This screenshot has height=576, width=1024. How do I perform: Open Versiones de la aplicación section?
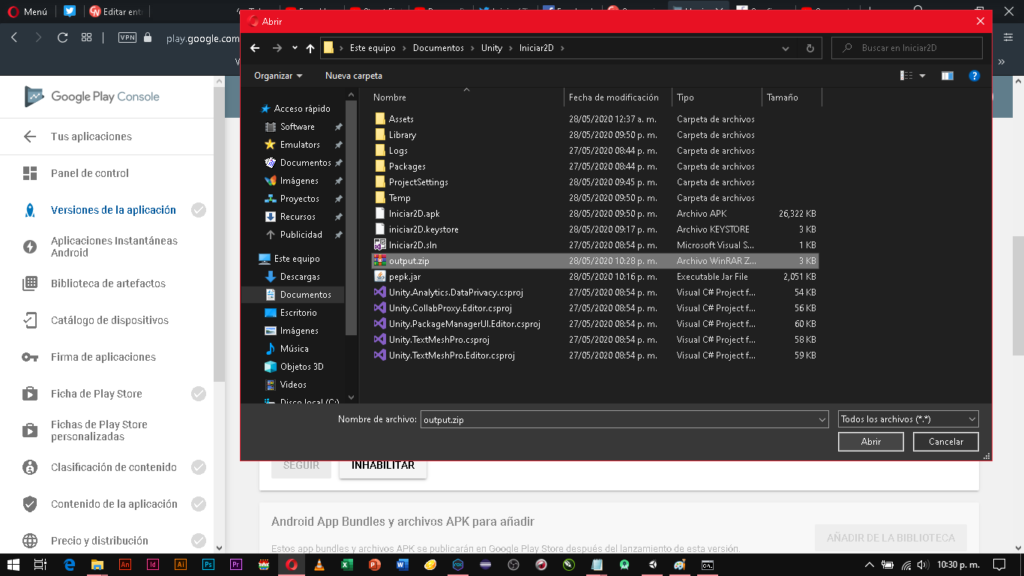(x=113, y=210)
